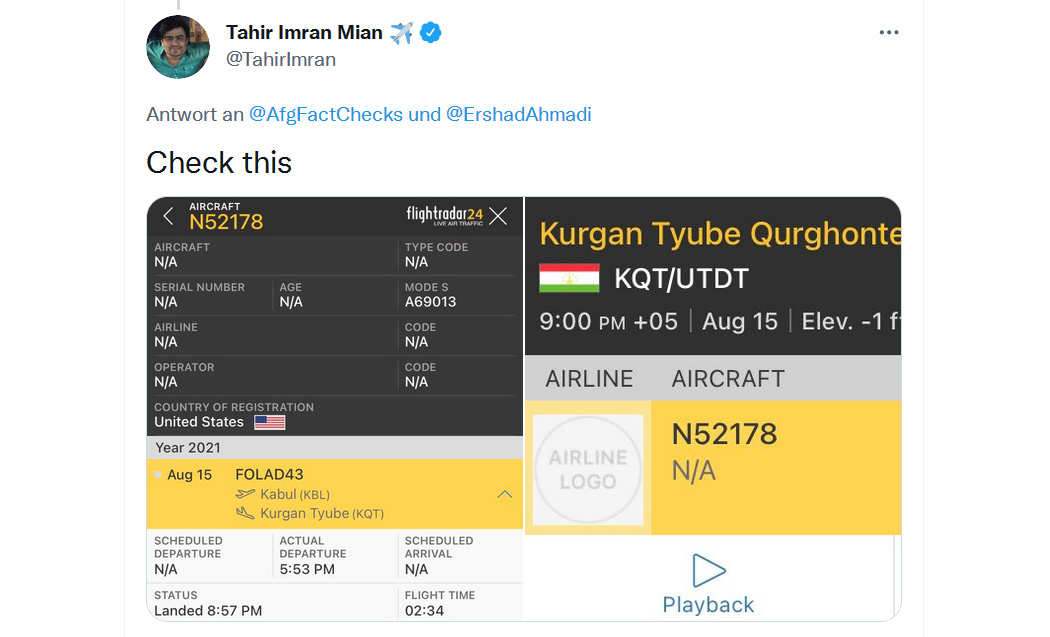Image resolution: width=1050 pixels, height=637 pixels.
Task: Open the @TahirImran handle link
Action: tap(281, 60)
